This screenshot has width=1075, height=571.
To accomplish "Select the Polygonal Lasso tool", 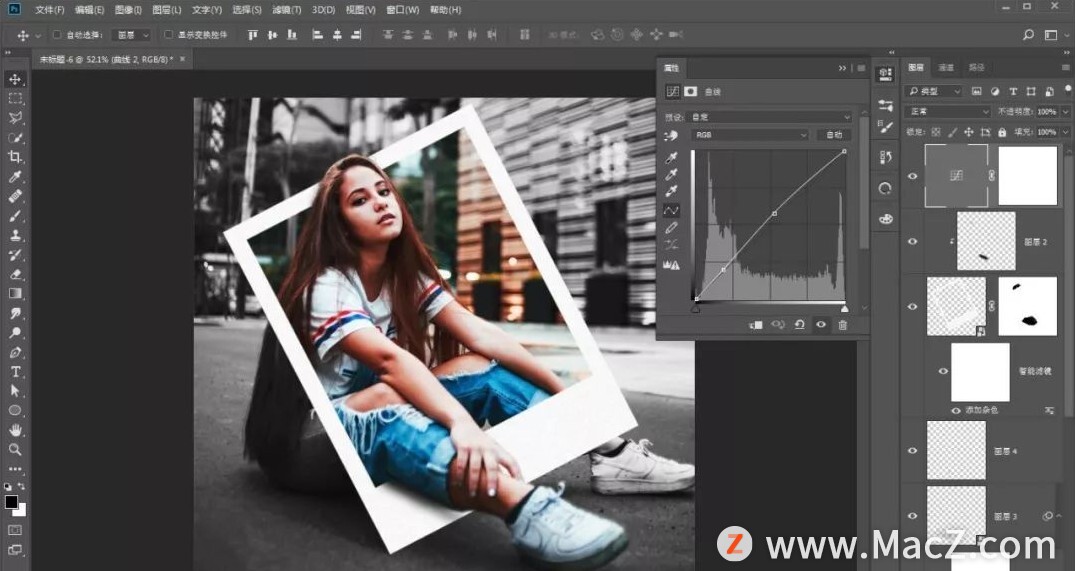I will (x=15, y=118).
